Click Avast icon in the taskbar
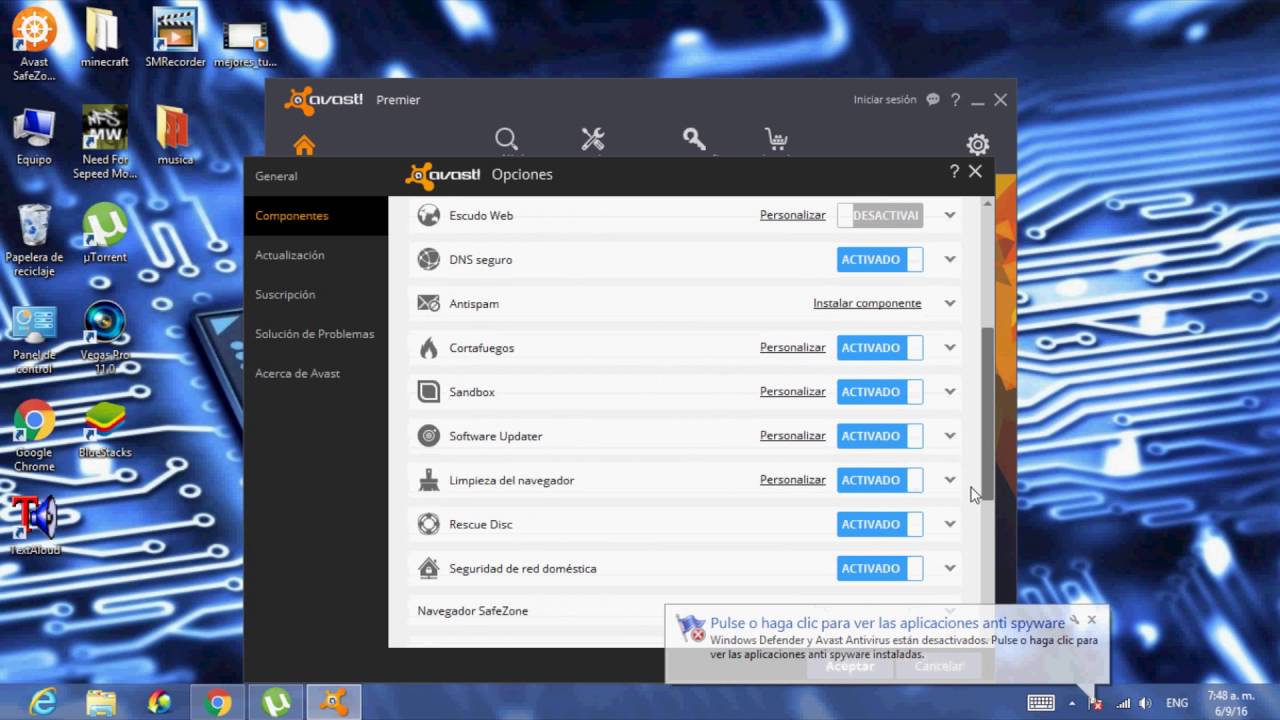Image resolution: width=1280 pixels, height=720 pixels. click(334, 702)
